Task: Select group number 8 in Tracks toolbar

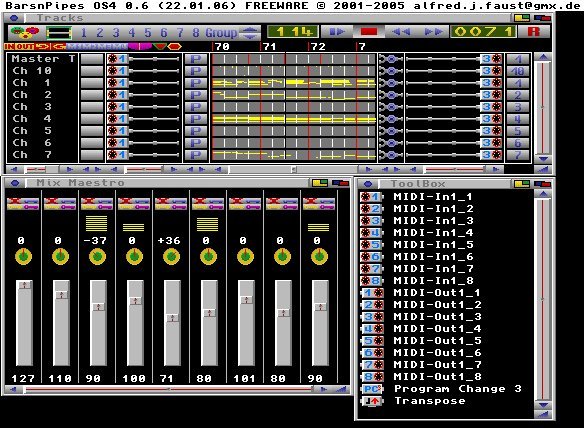Action: tap(196, 33)
